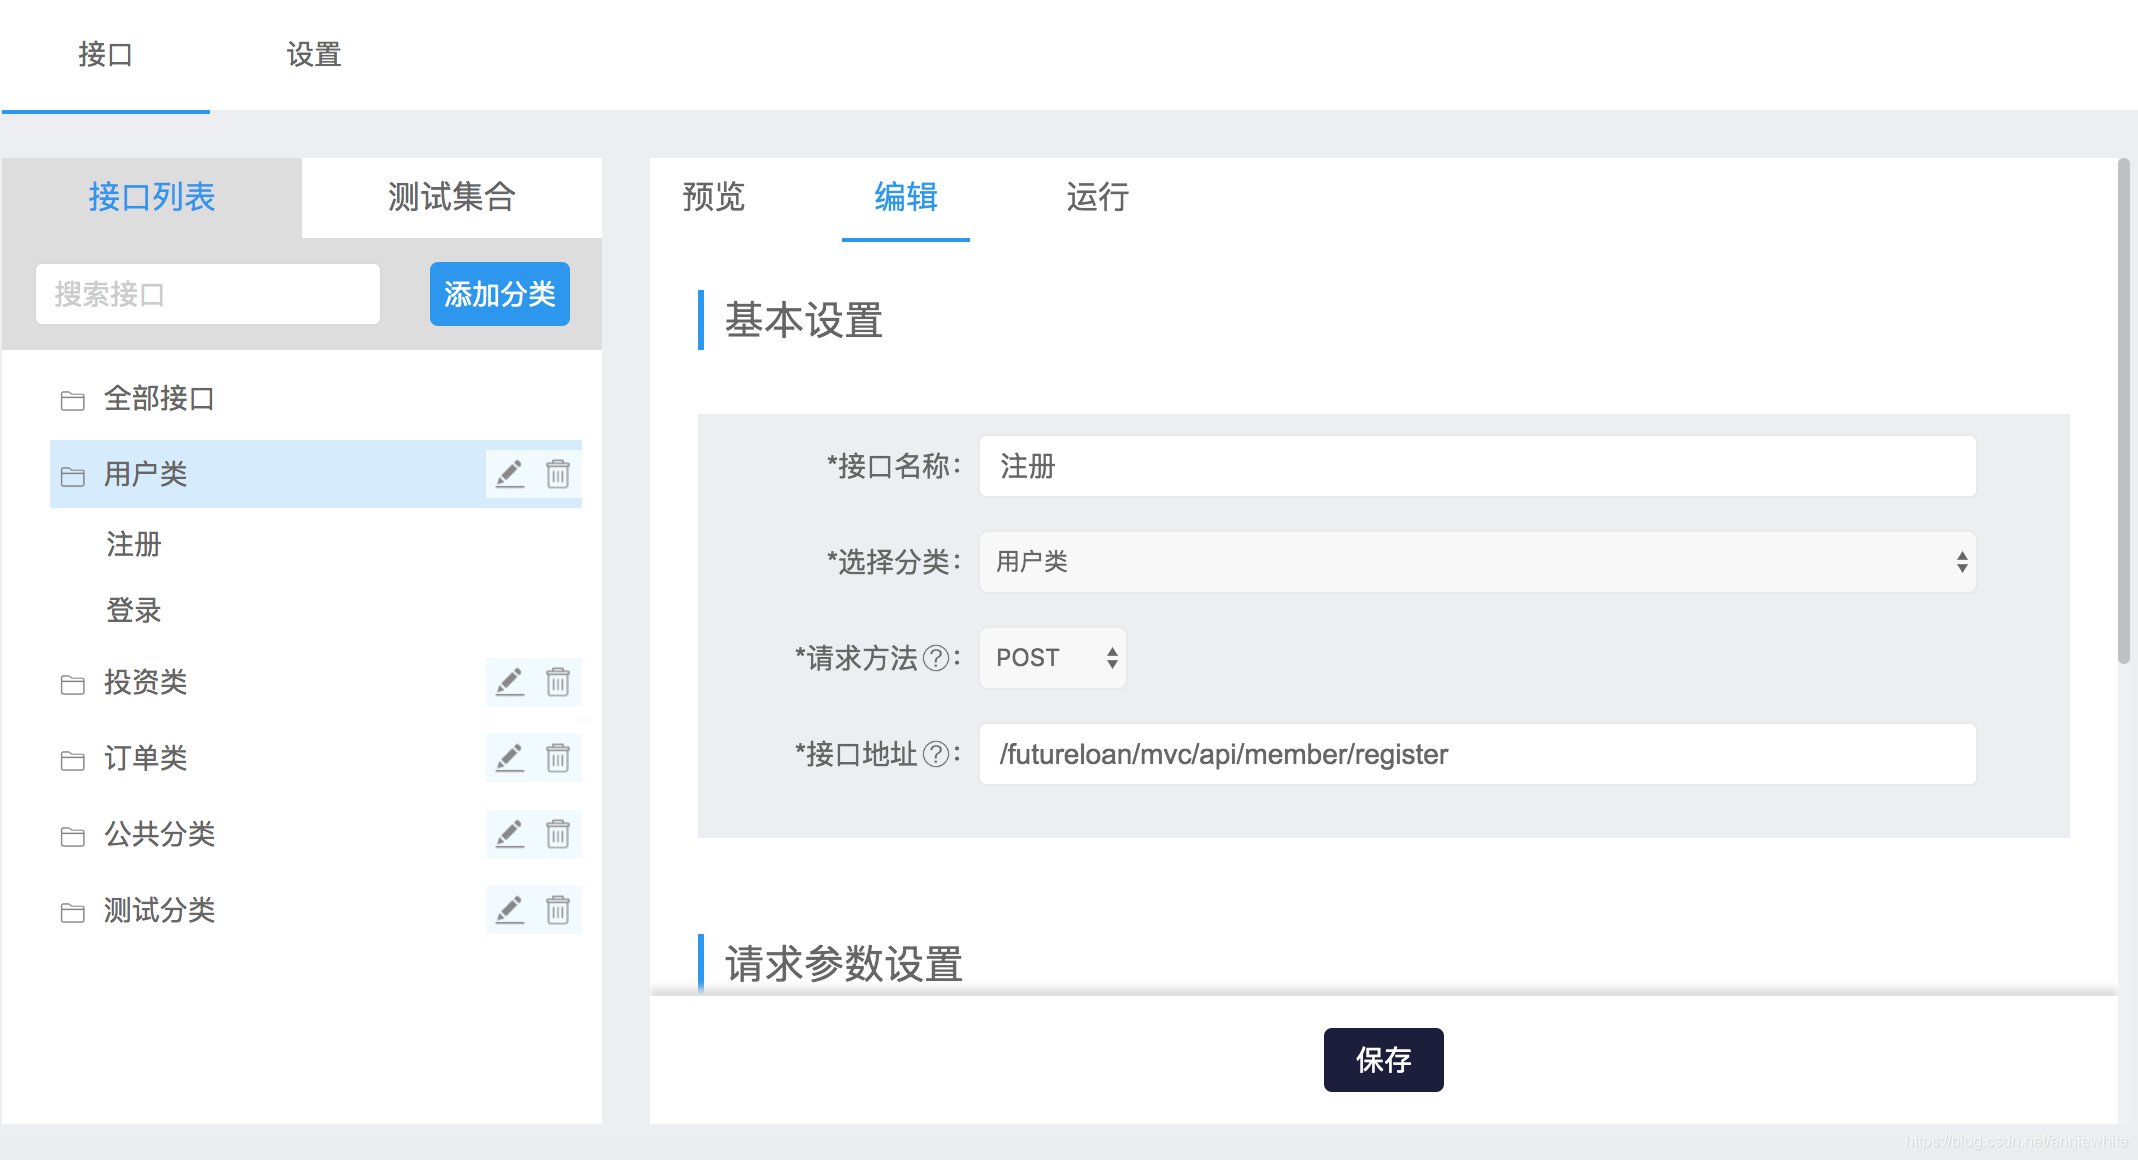Viewport: 2138px width, 1160px height.
Task: Click the 接口名称 input containing 注册
Action: pos(1477,466)
